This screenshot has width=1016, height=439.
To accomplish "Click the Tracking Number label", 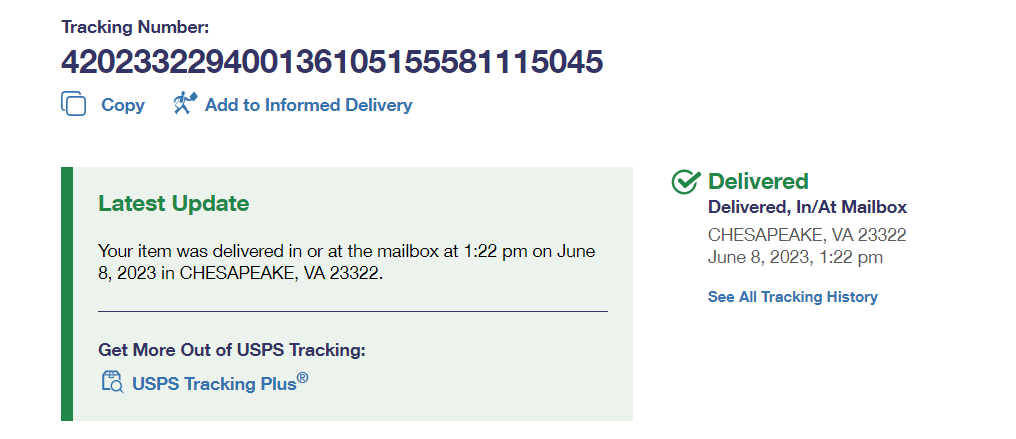I will pos(135,28).
